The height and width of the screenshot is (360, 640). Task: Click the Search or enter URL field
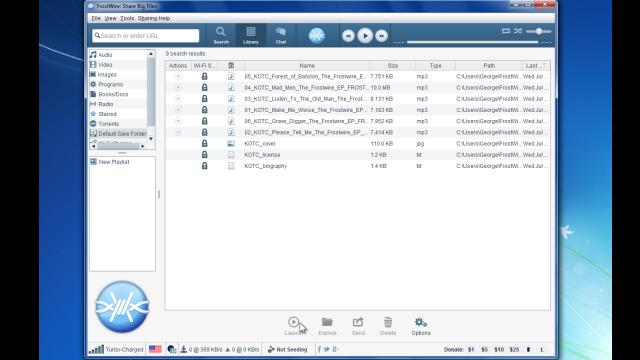pyautogui.click(x=146, y=36)
